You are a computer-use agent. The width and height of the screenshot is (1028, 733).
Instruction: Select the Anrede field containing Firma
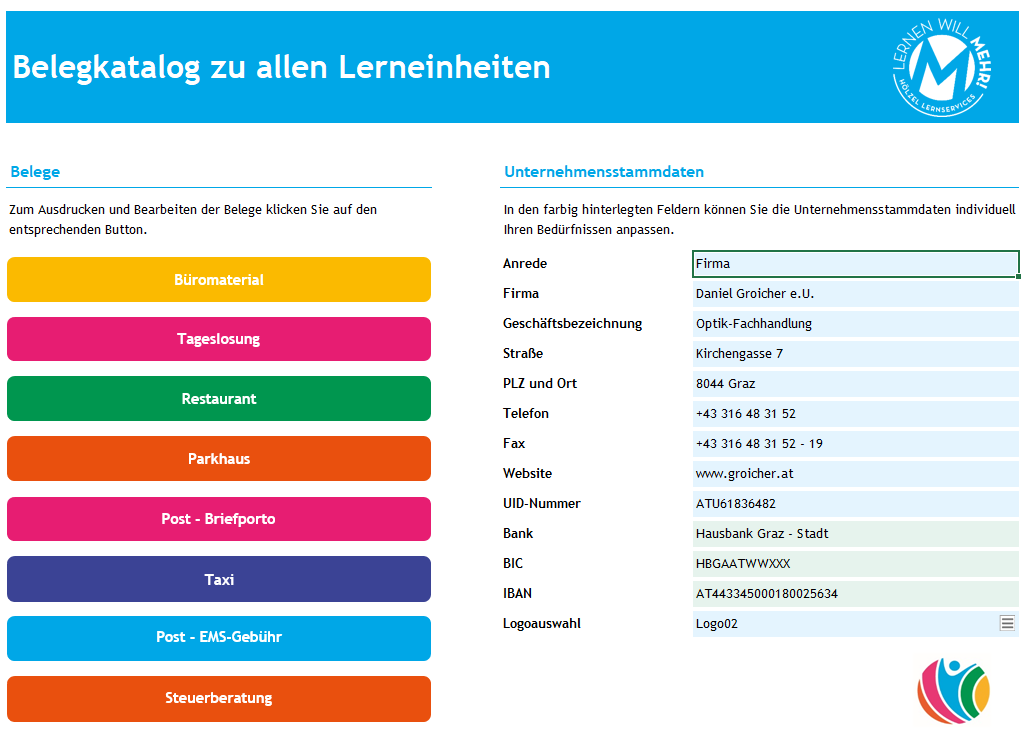856,264
